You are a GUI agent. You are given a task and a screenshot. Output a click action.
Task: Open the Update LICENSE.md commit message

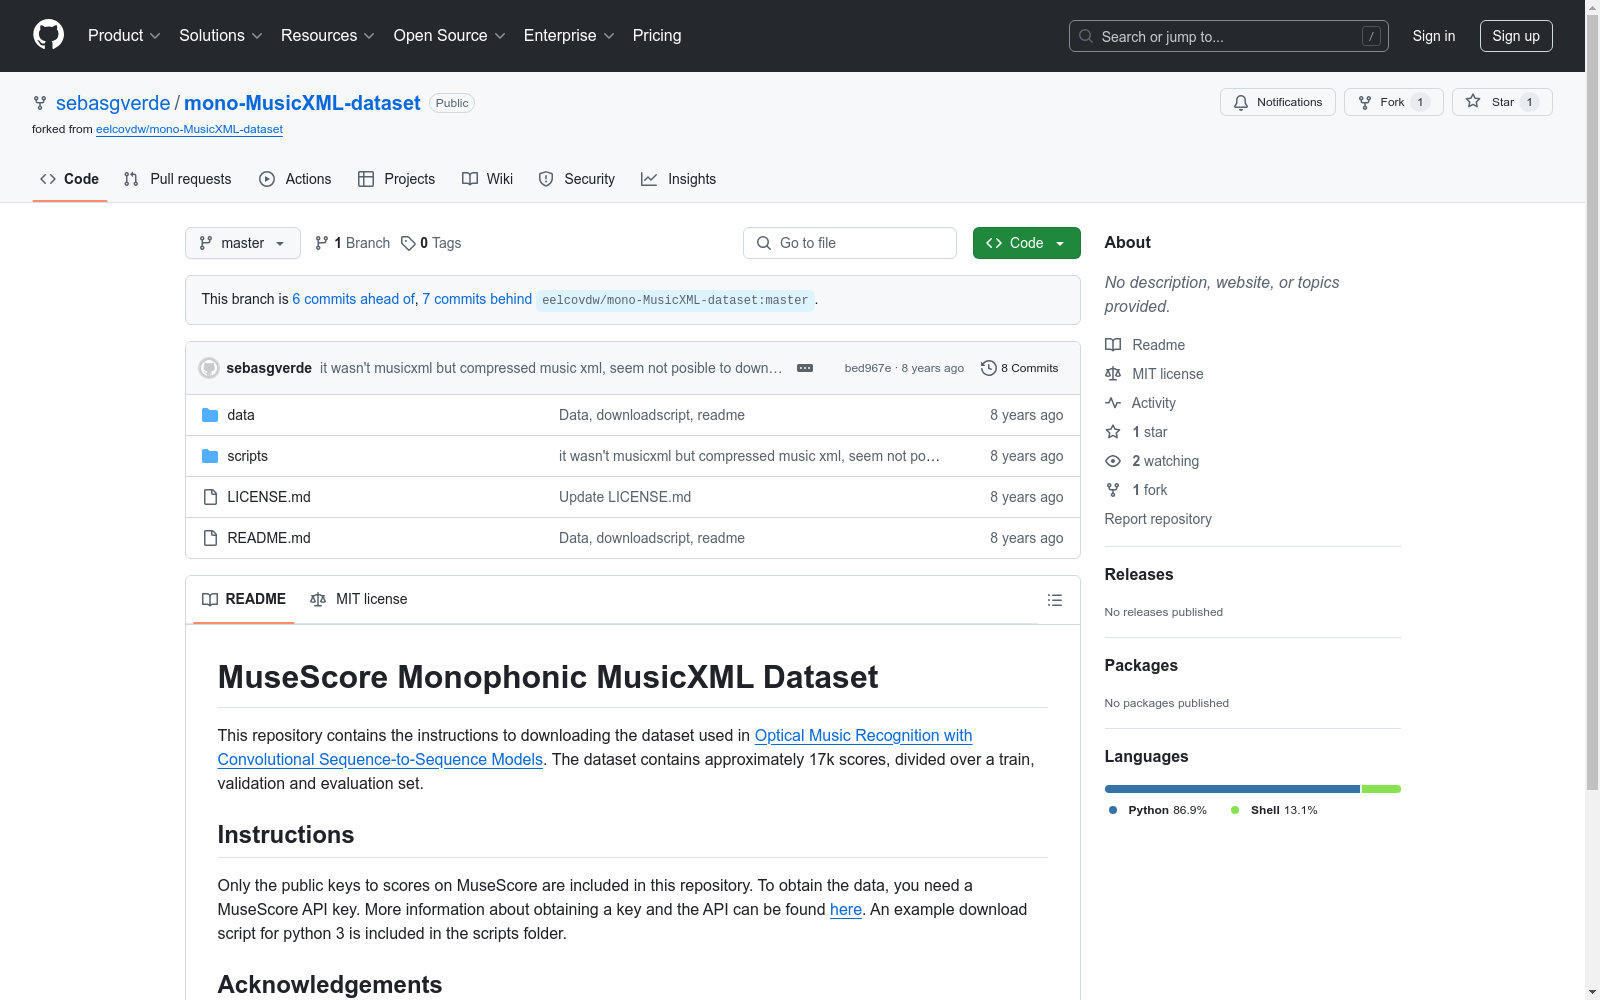[x=625, y=497]
